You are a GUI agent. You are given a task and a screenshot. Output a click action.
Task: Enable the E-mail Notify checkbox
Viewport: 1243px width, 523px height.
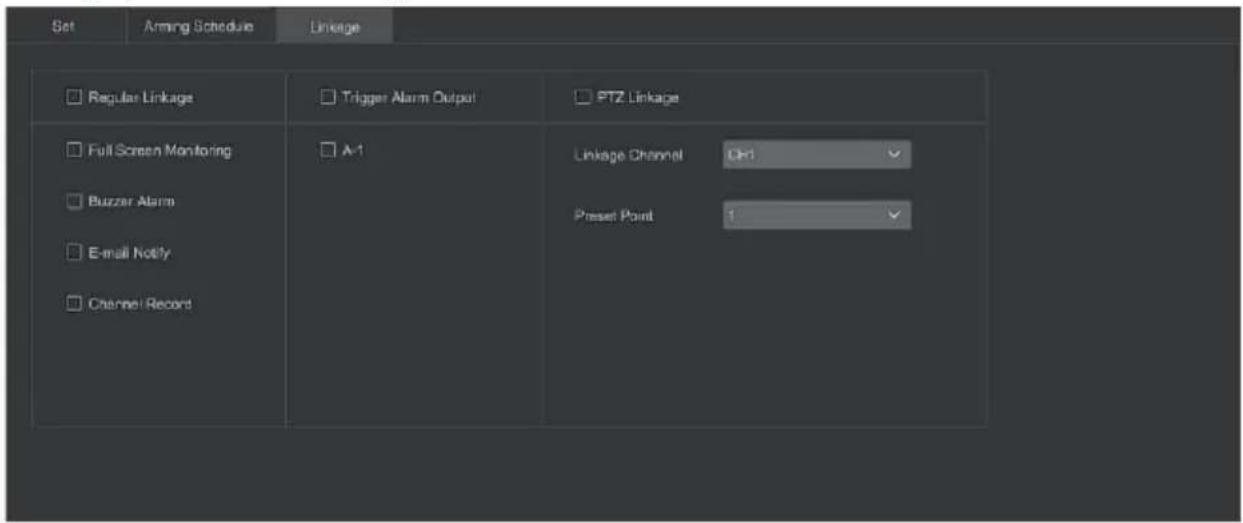pyautogui.click(x=72, y=253)
